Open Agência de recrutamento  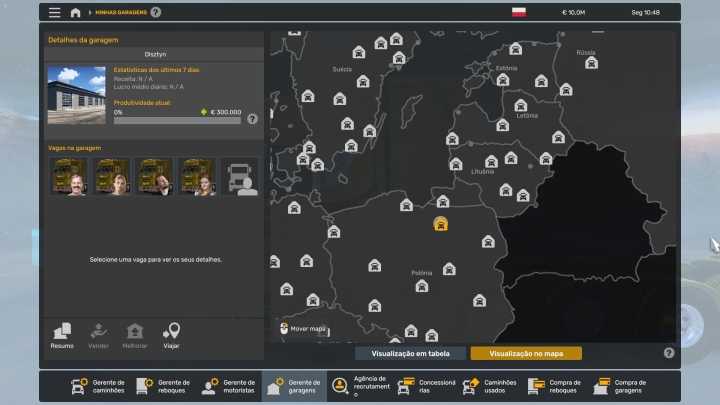pyautogui.click(x=360, y=386)
